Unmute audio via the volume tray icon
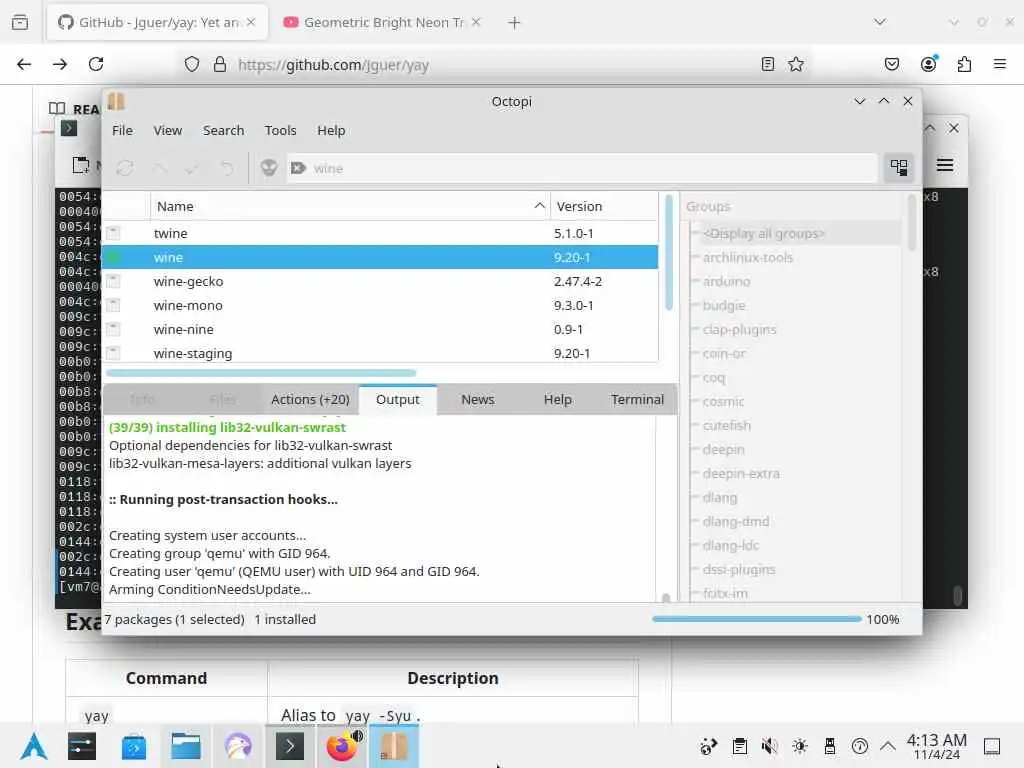Screen dimensions: 1024x768 pyautogui.click(x=769, y=746)
